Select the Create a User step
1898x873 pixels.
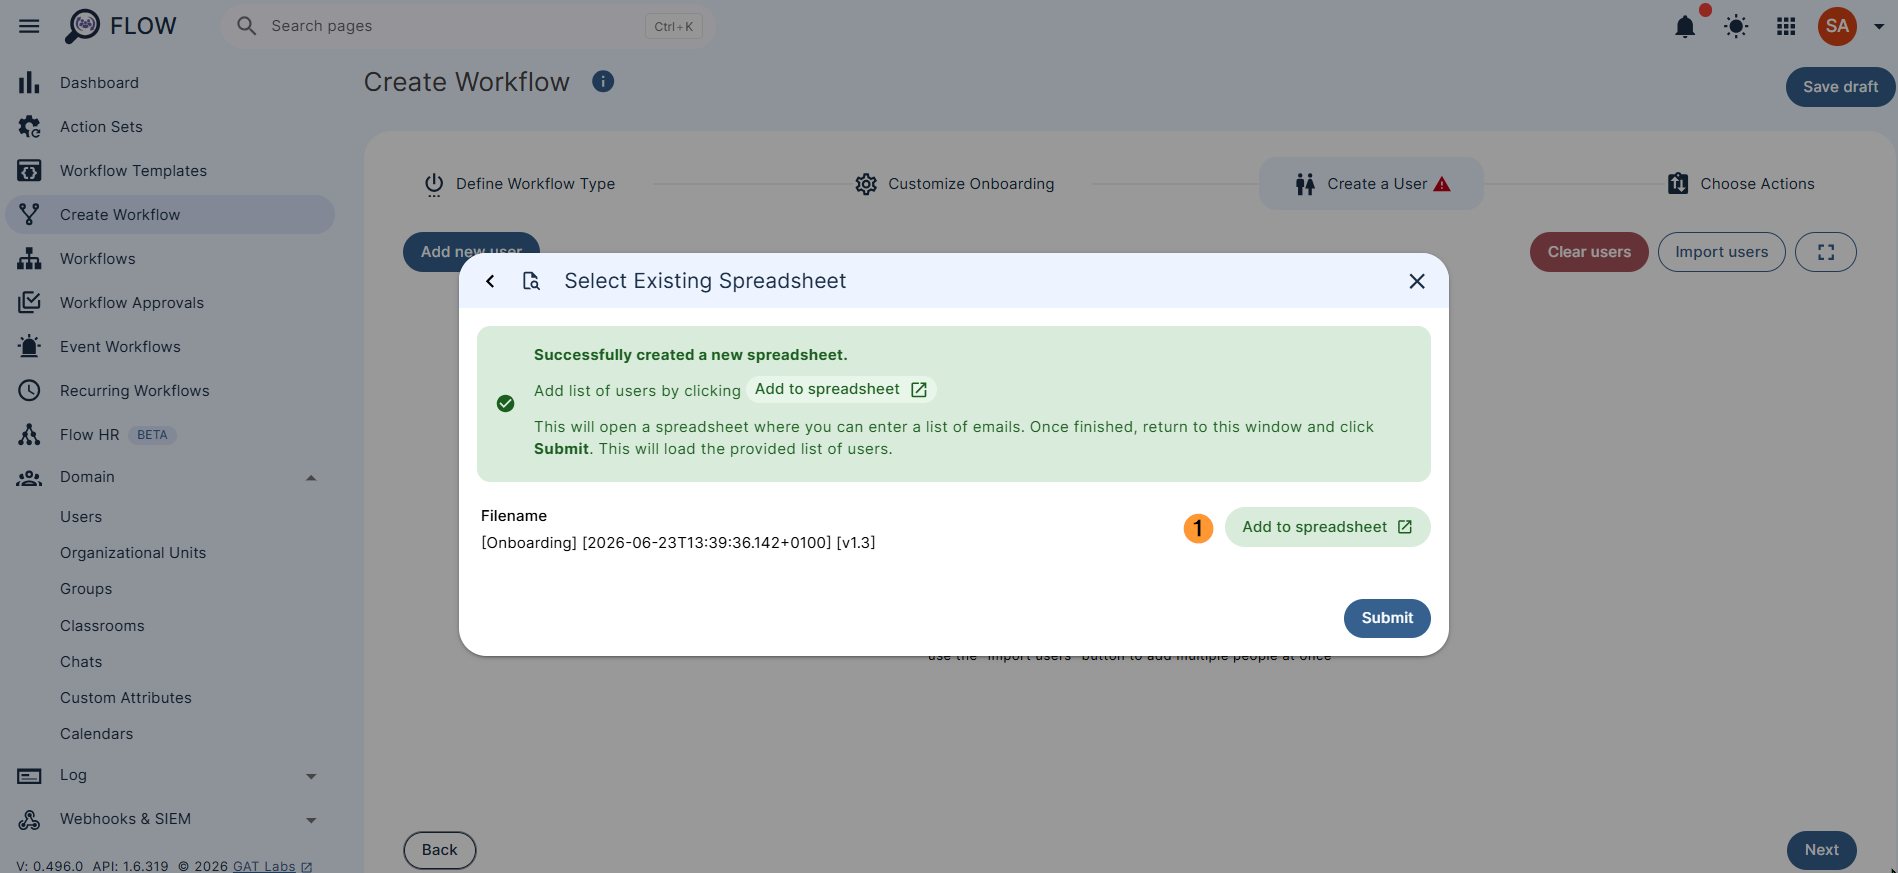[x=1371, y=184]
